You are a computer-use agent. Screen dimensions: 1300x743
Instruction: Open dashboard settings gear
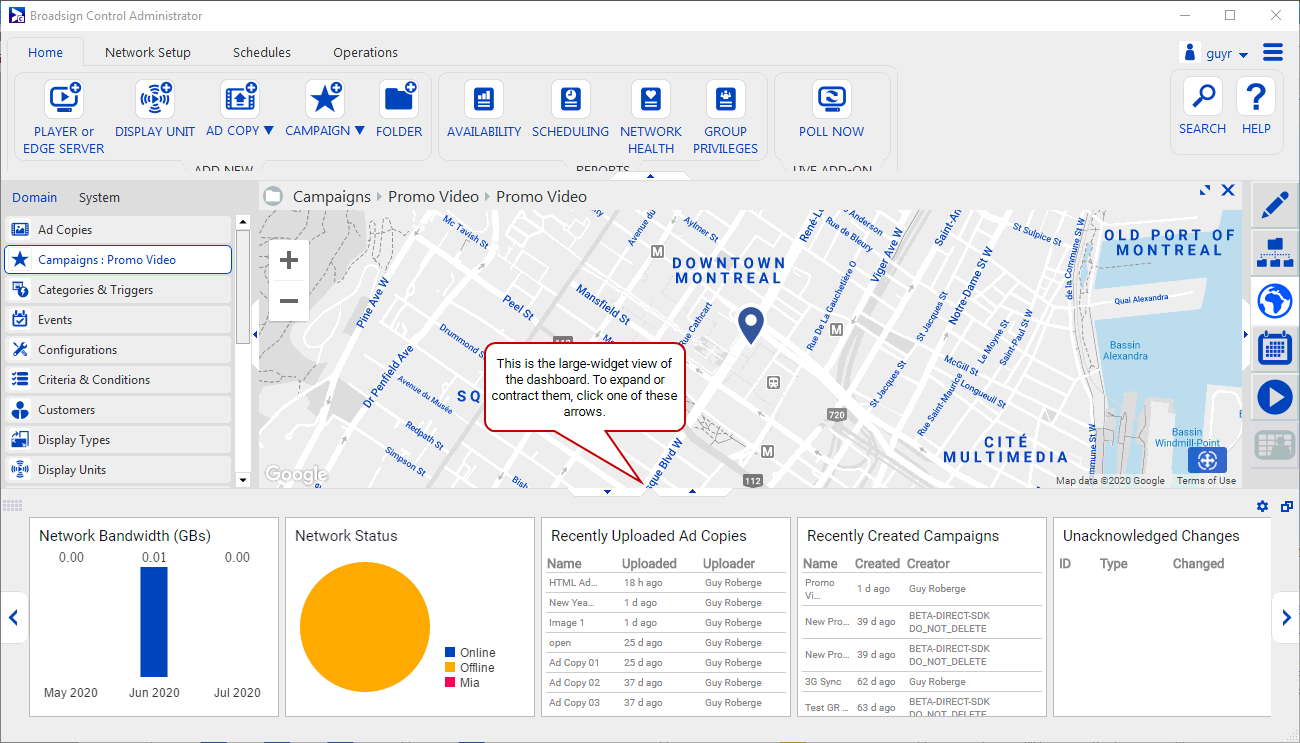[1262, 507]
